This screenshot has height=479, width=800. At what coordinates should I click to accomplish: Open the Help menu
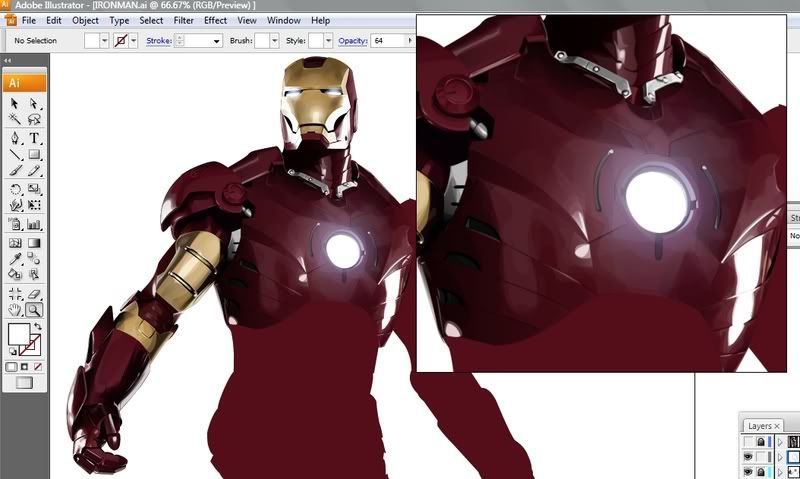pyautogui.click(x=320, y=20)
